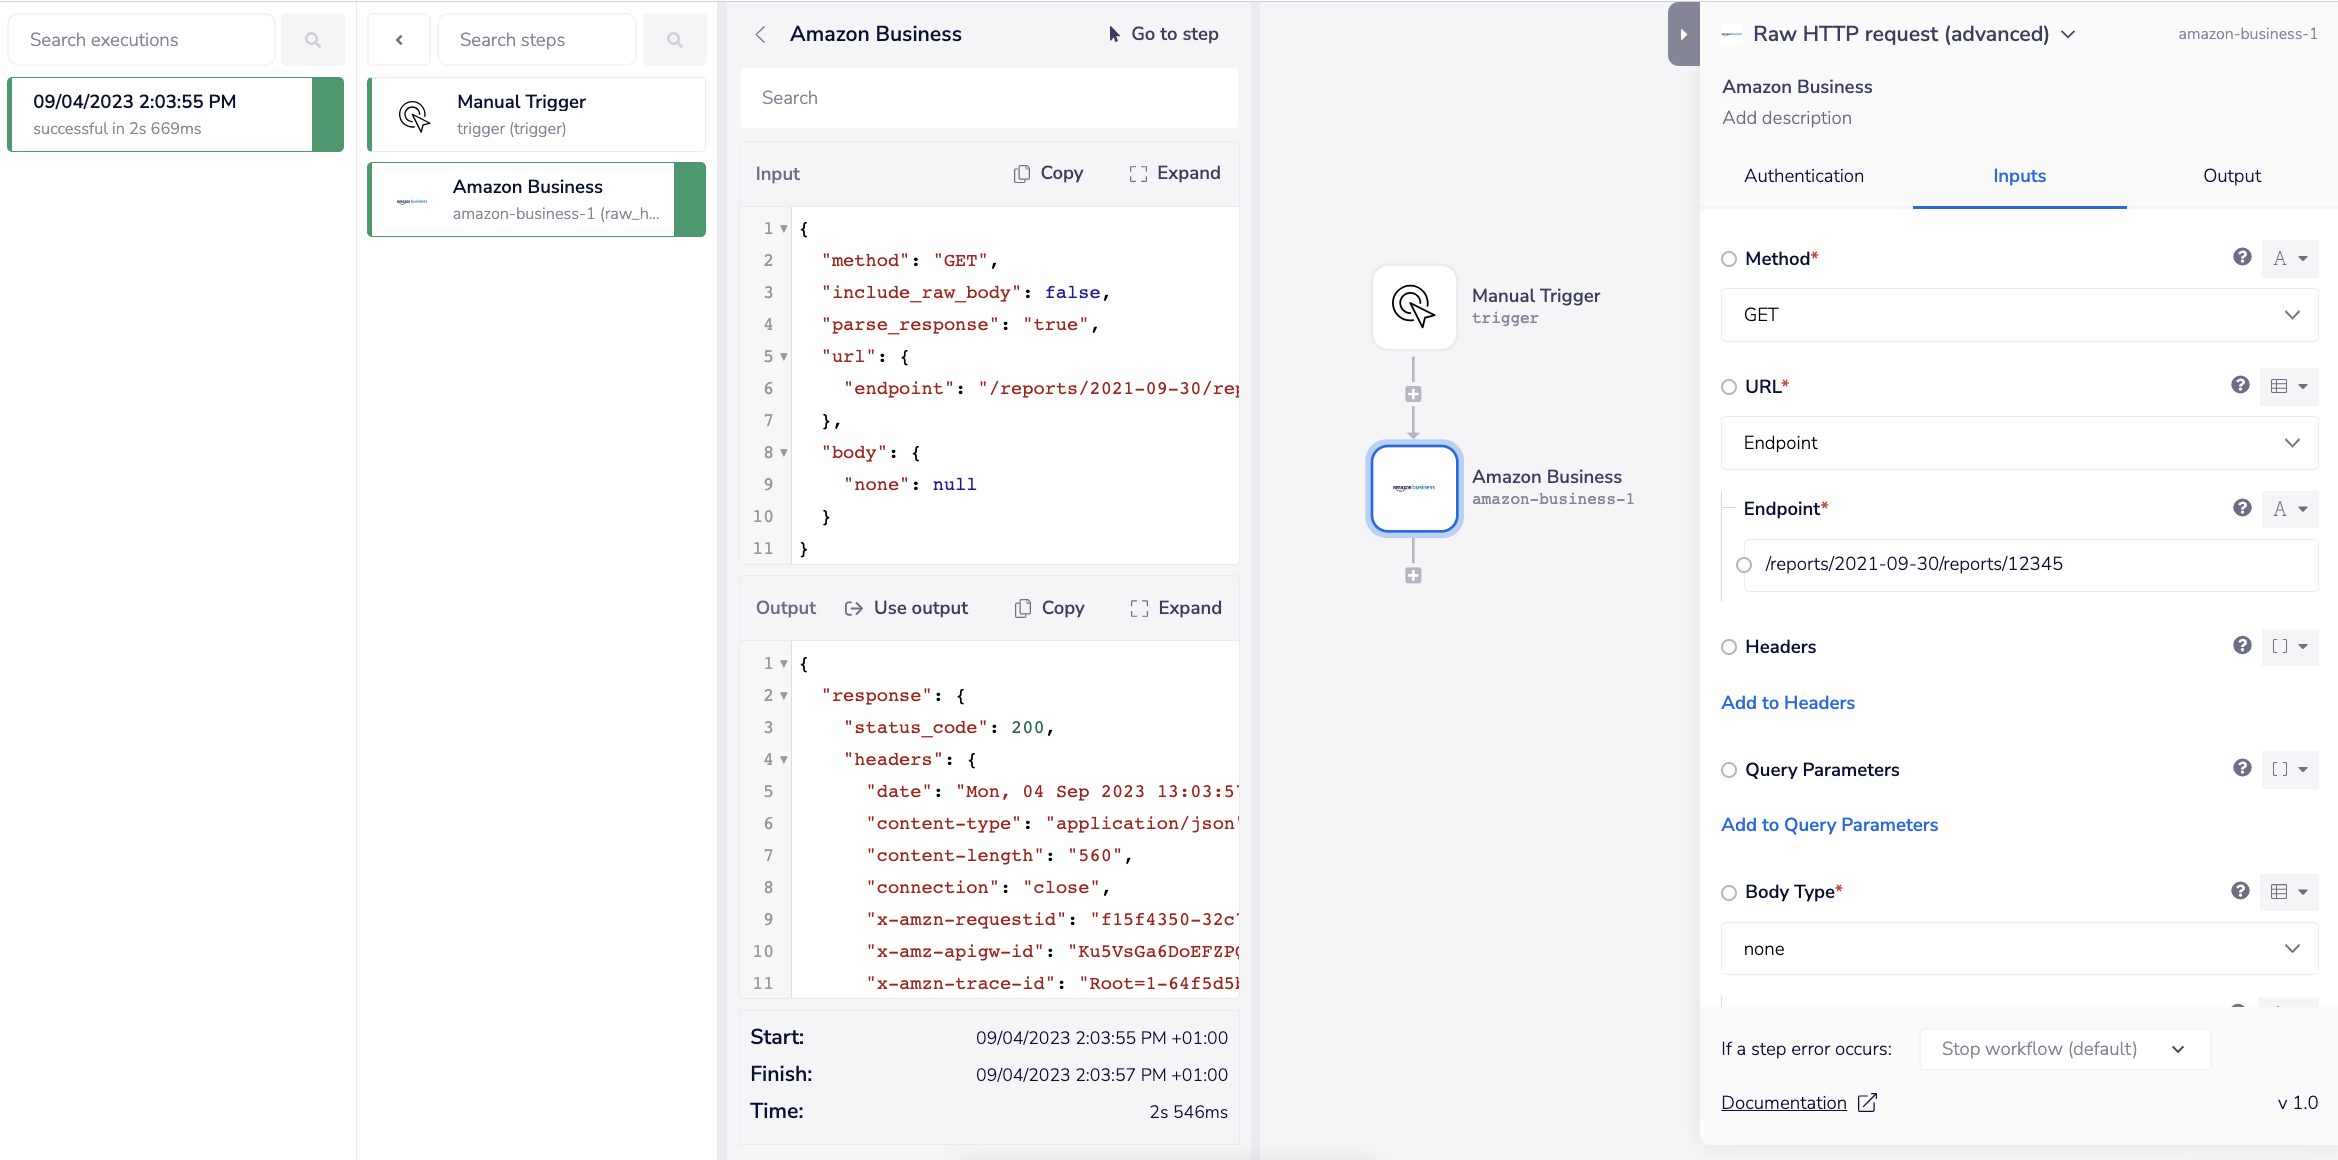Click Use output button in Output panel

click(x=906, y=608)
